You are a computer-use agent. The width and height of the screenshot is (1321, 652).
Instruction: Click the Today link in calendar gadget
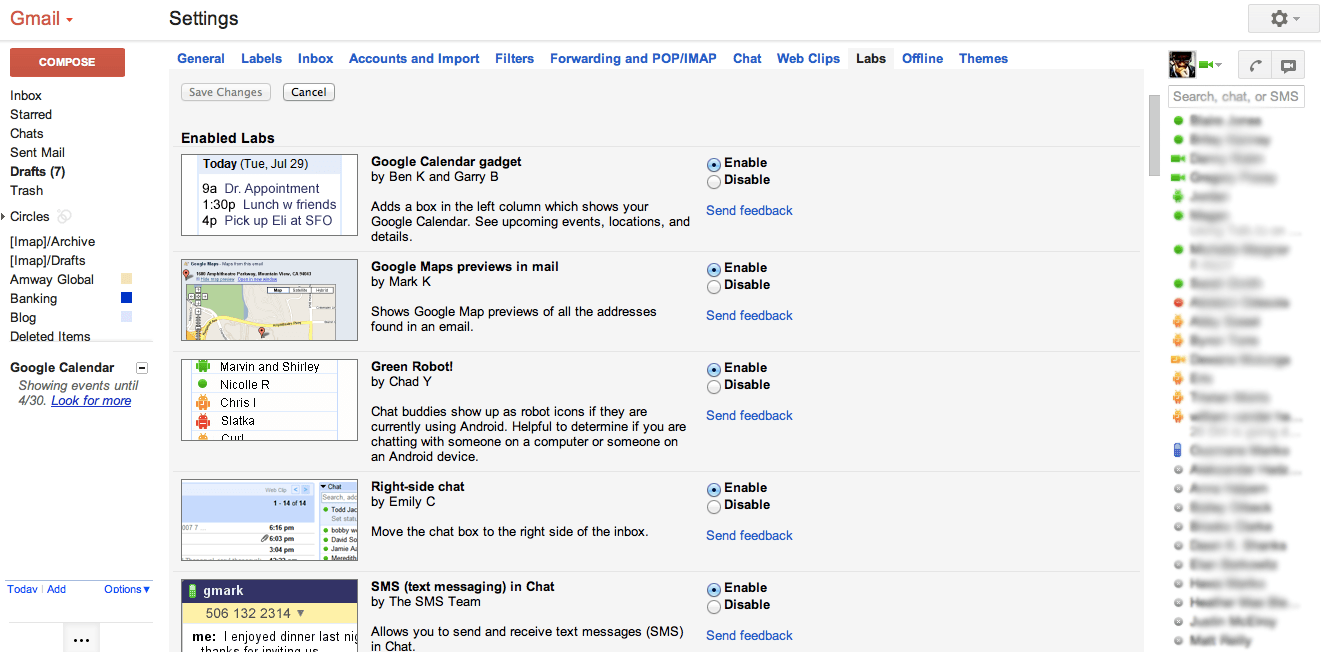[22, 589]
